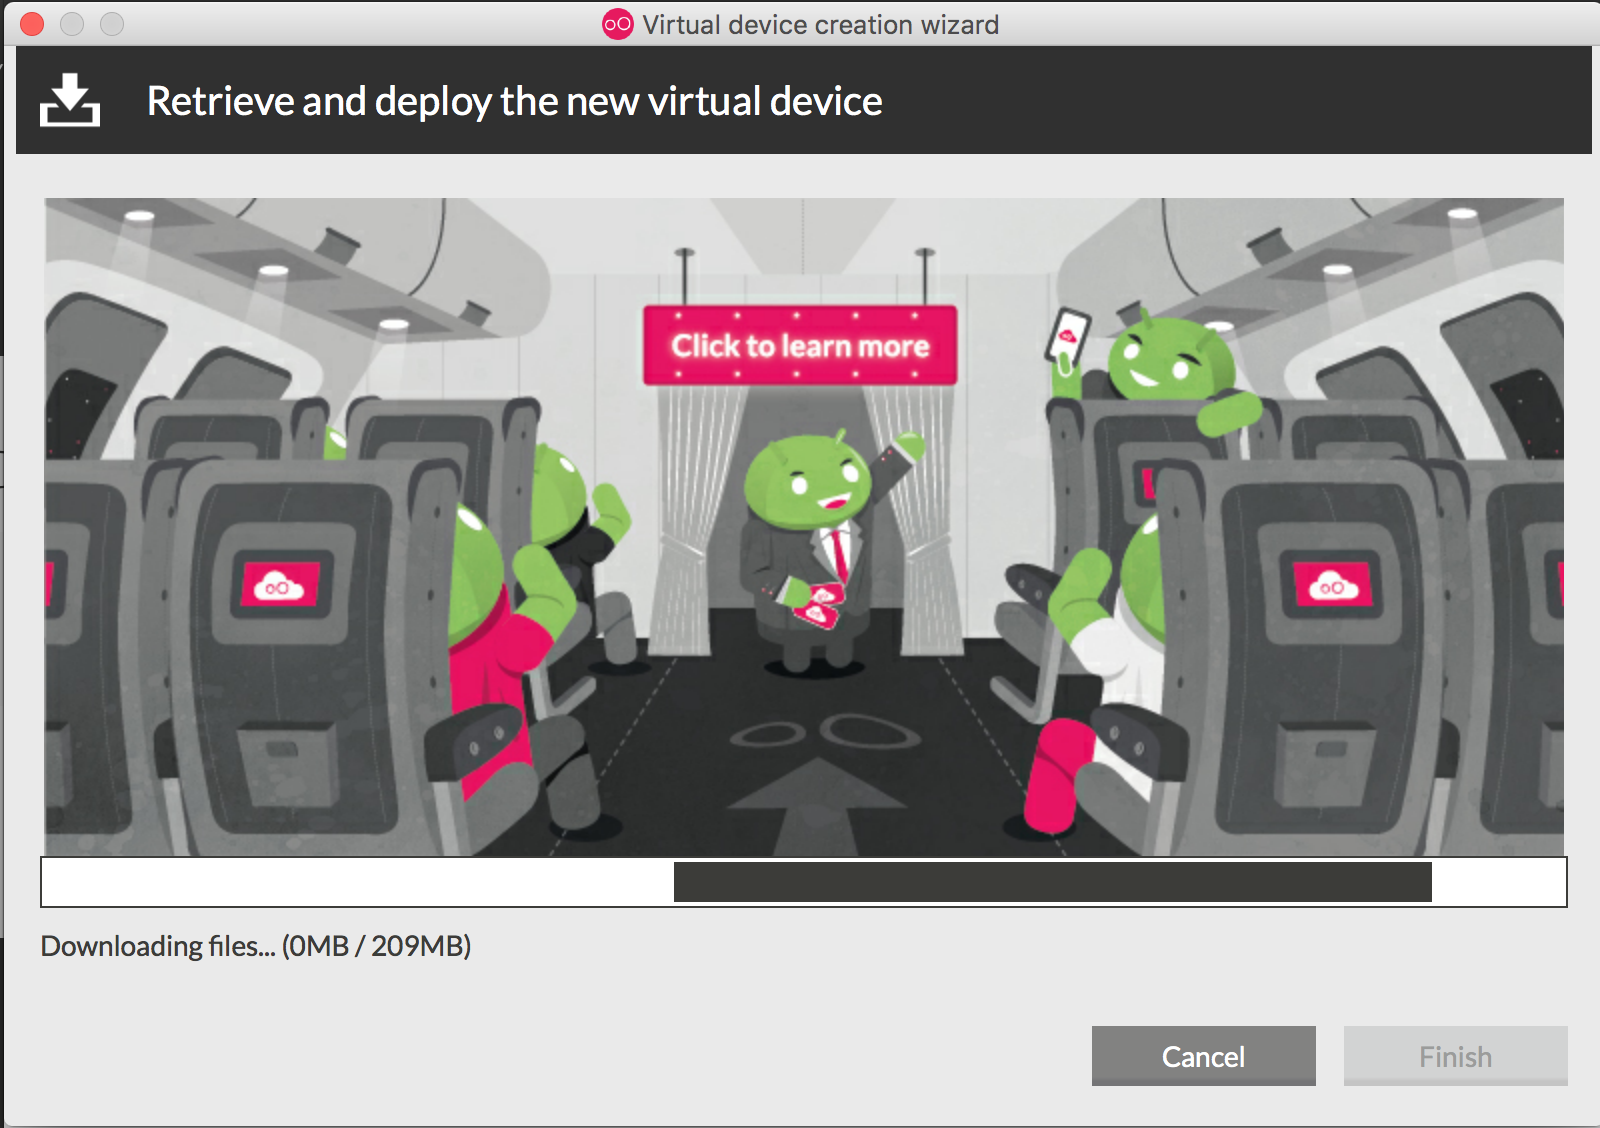Click the download progress bar

click(804, 882)
